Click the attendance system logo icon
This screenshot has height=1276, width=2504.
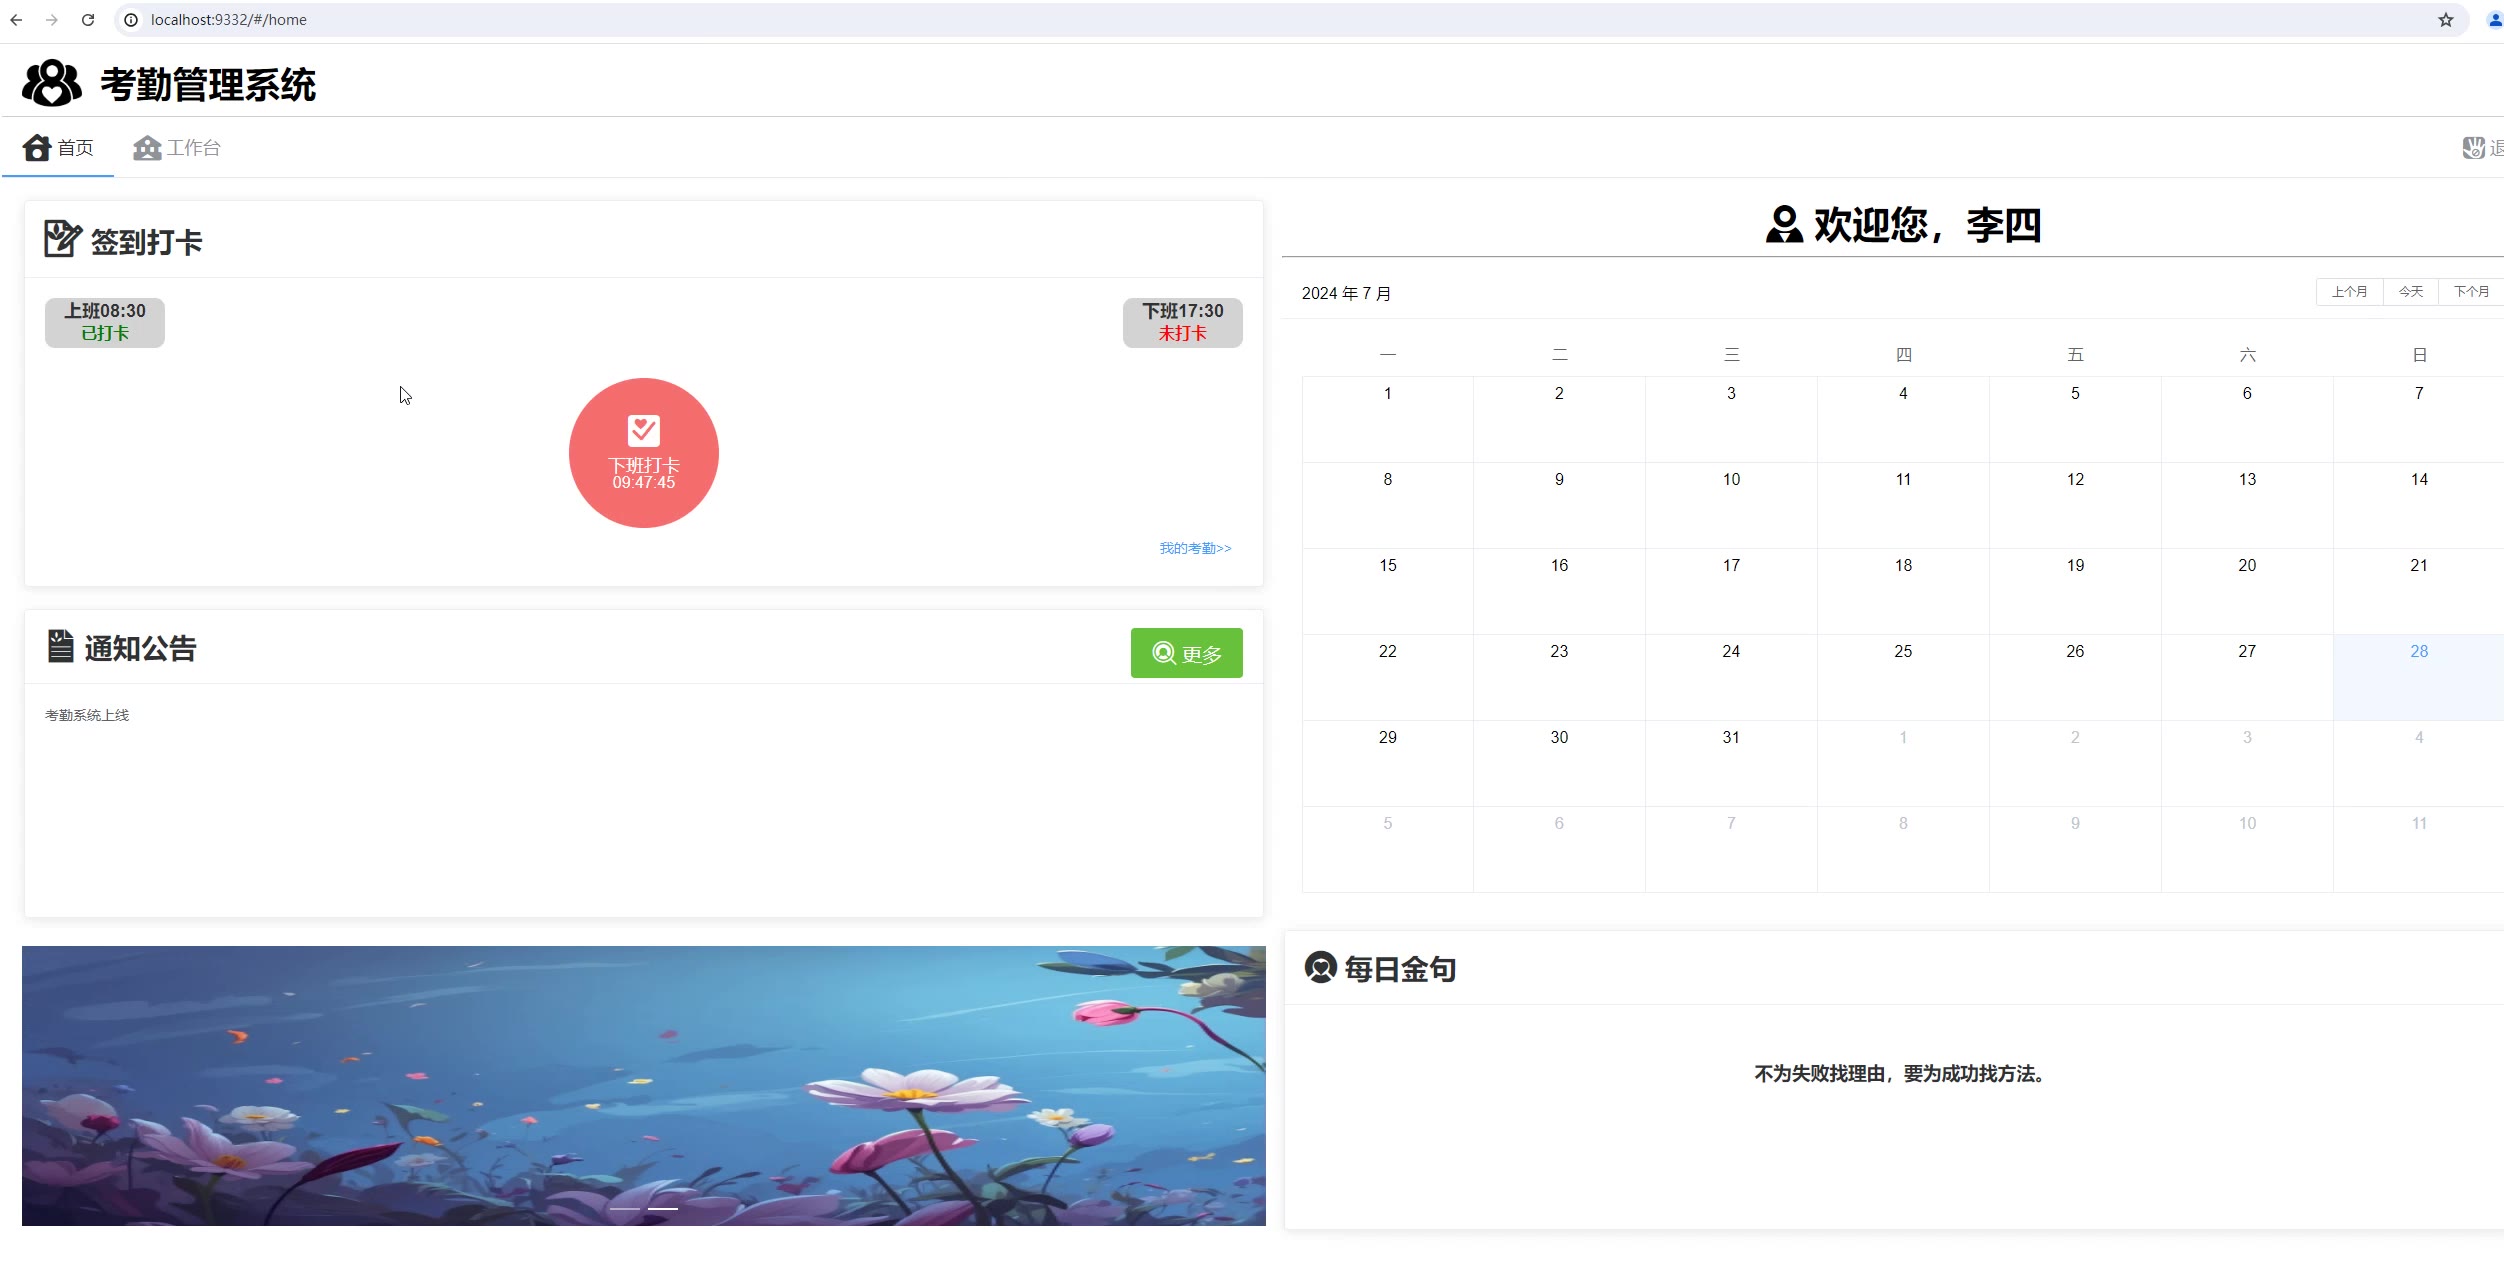pyautogui.click(x=51, y=83)
